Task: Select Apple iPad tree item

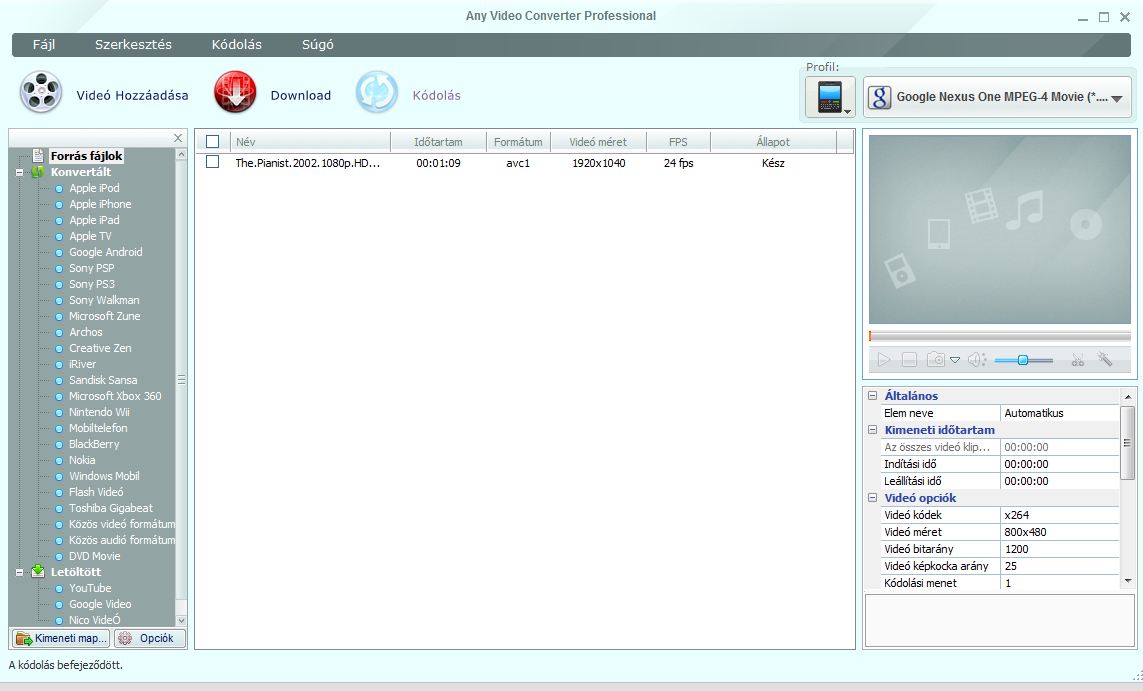Action: tap(94, 220)
